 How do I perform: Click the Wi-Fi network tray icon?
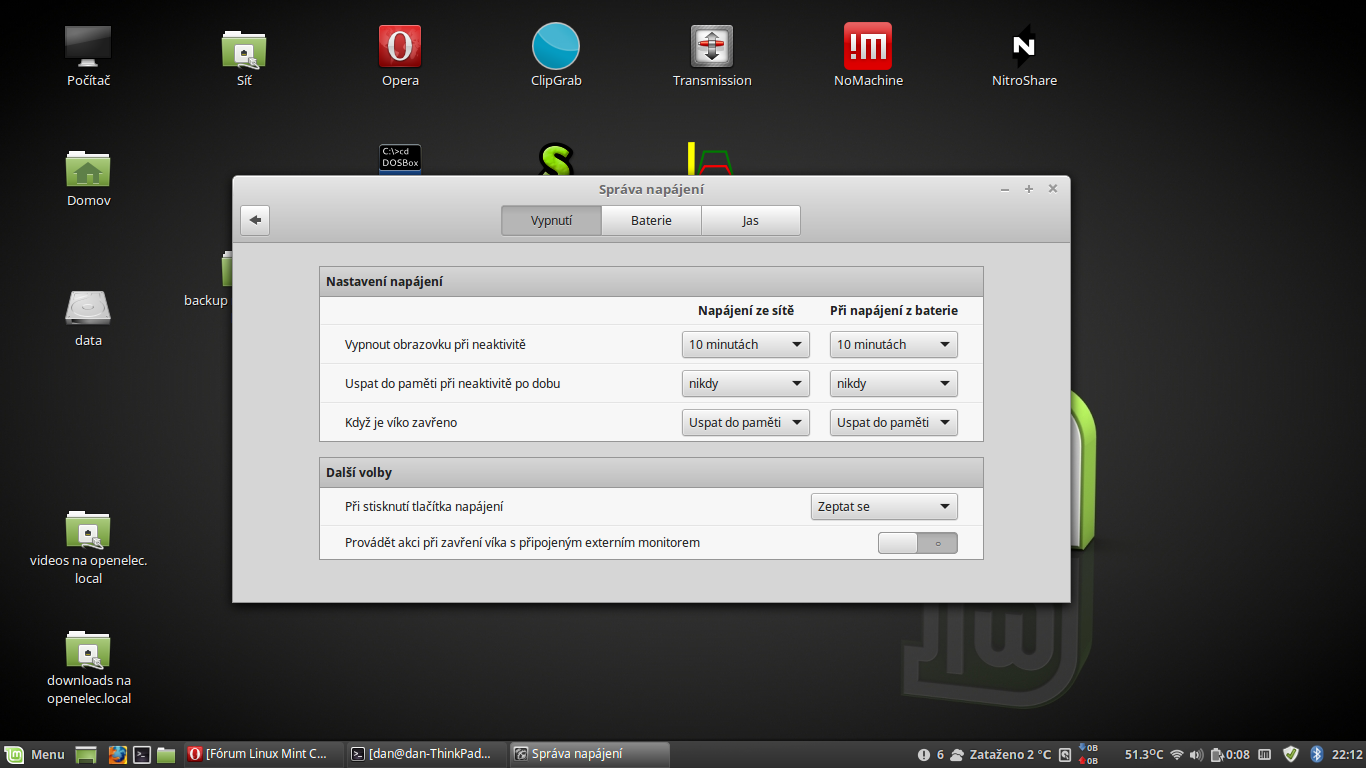[x=1177, y=754]
